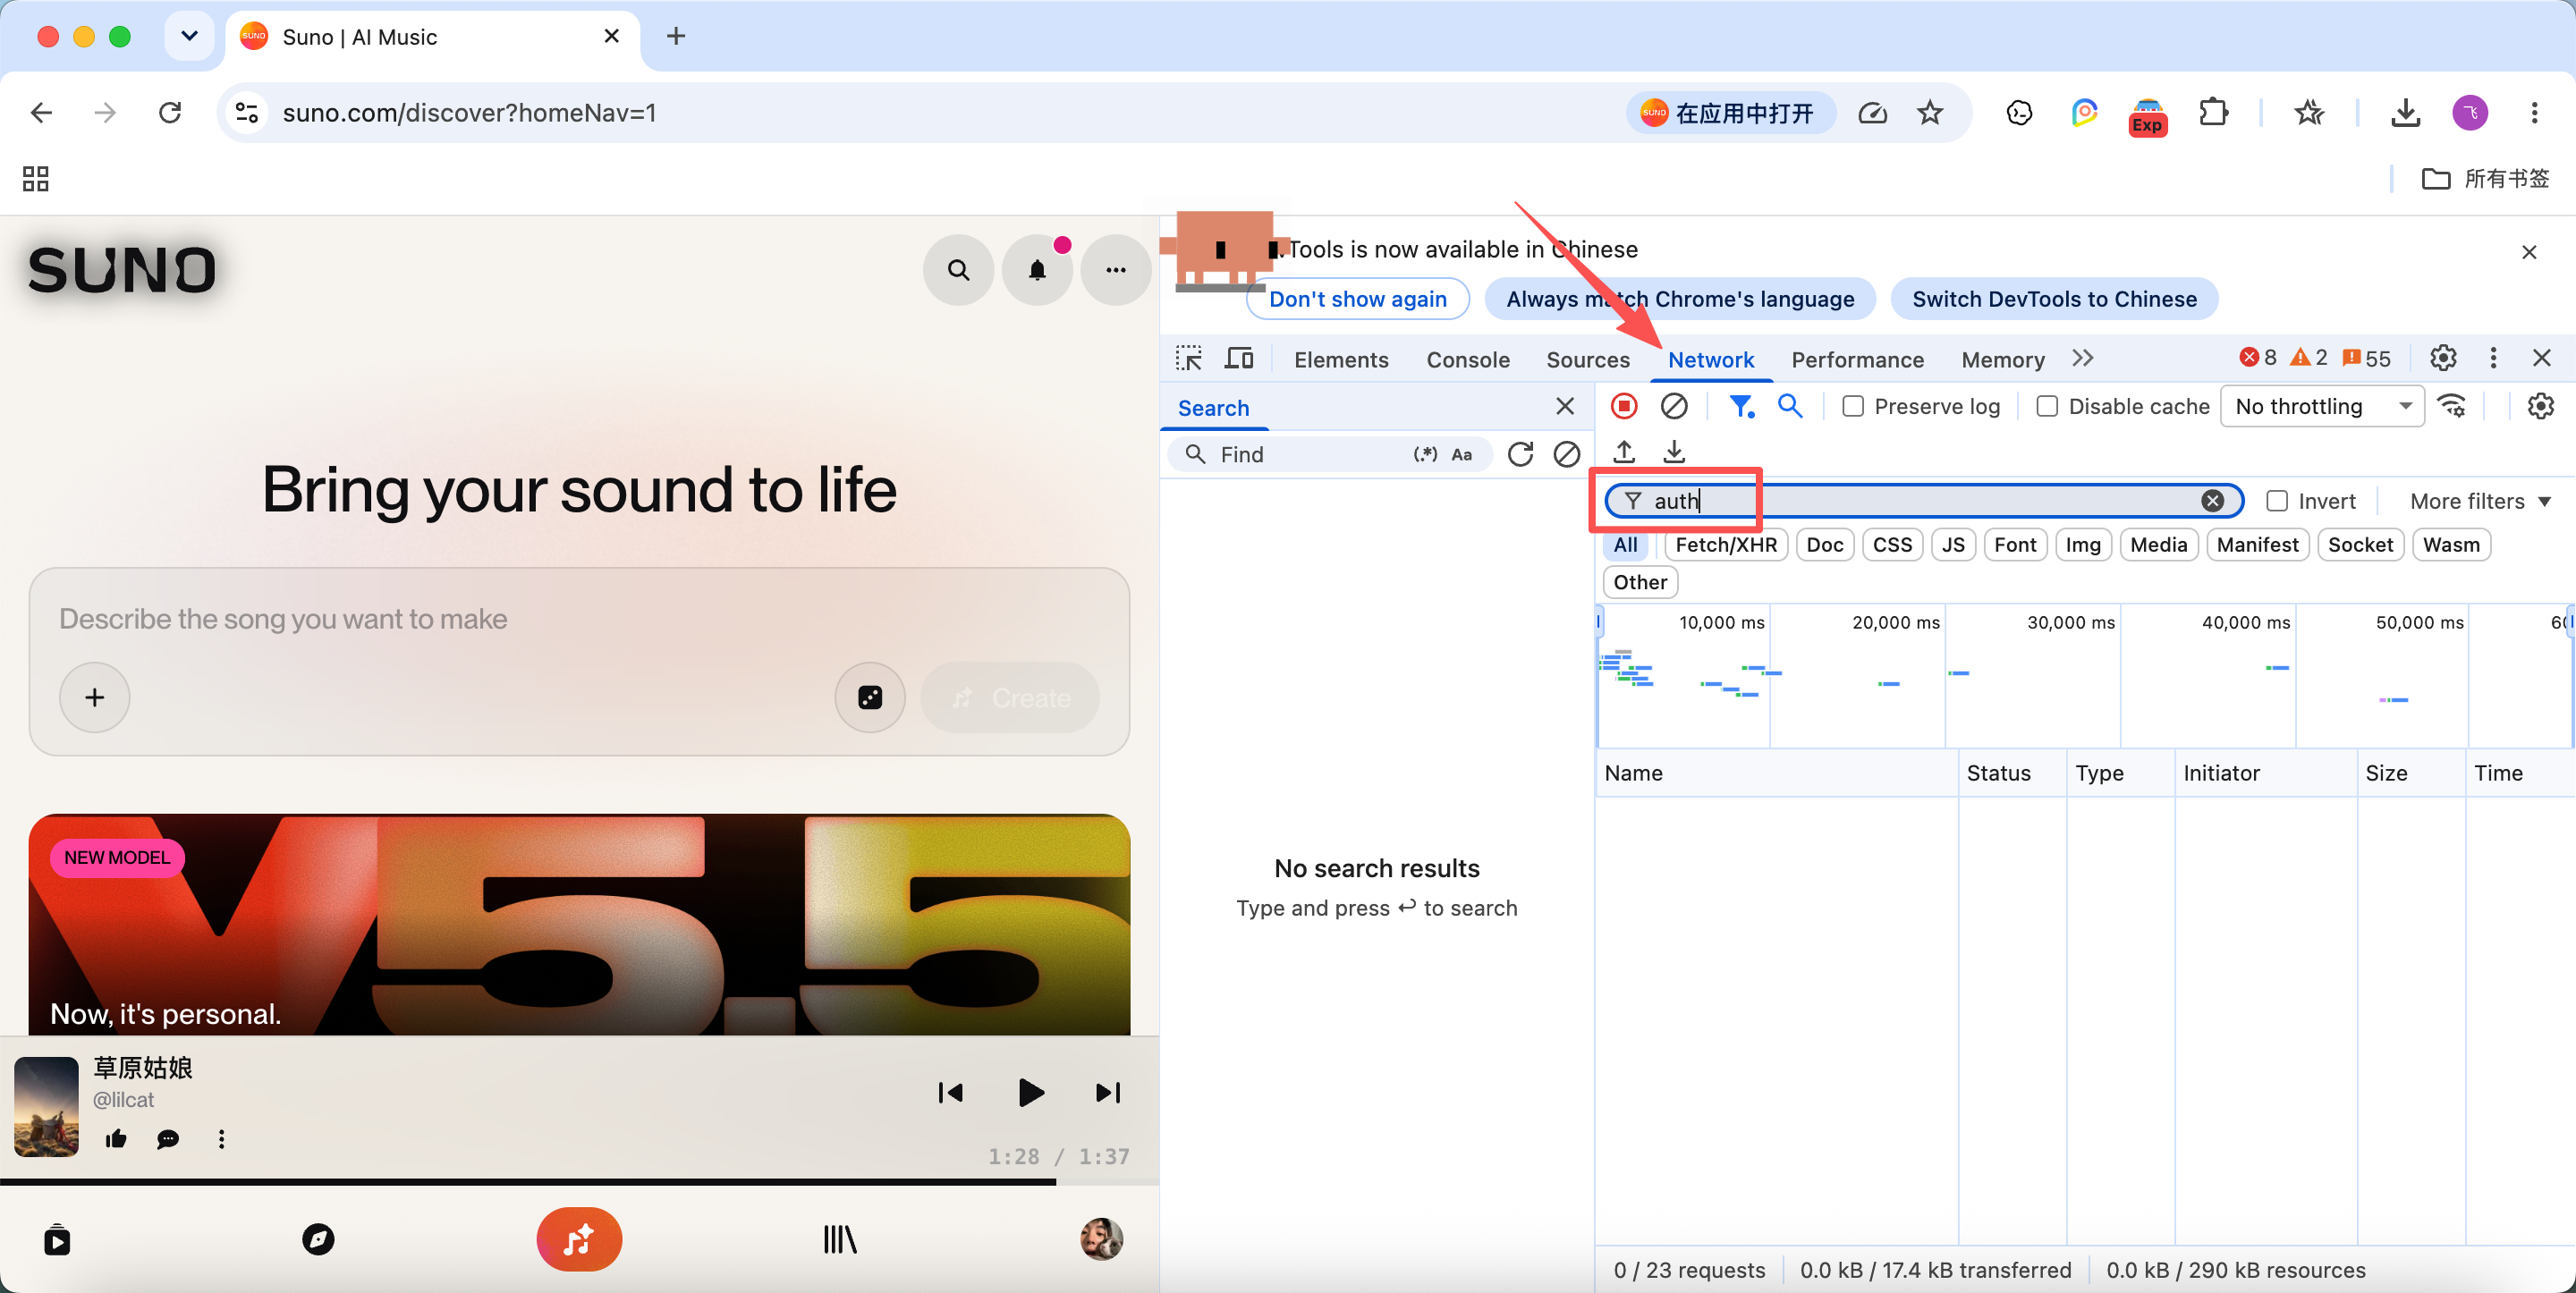The image size is (2576, 1293).
Task: Skip to previous track
Action: pos(950,1092)
